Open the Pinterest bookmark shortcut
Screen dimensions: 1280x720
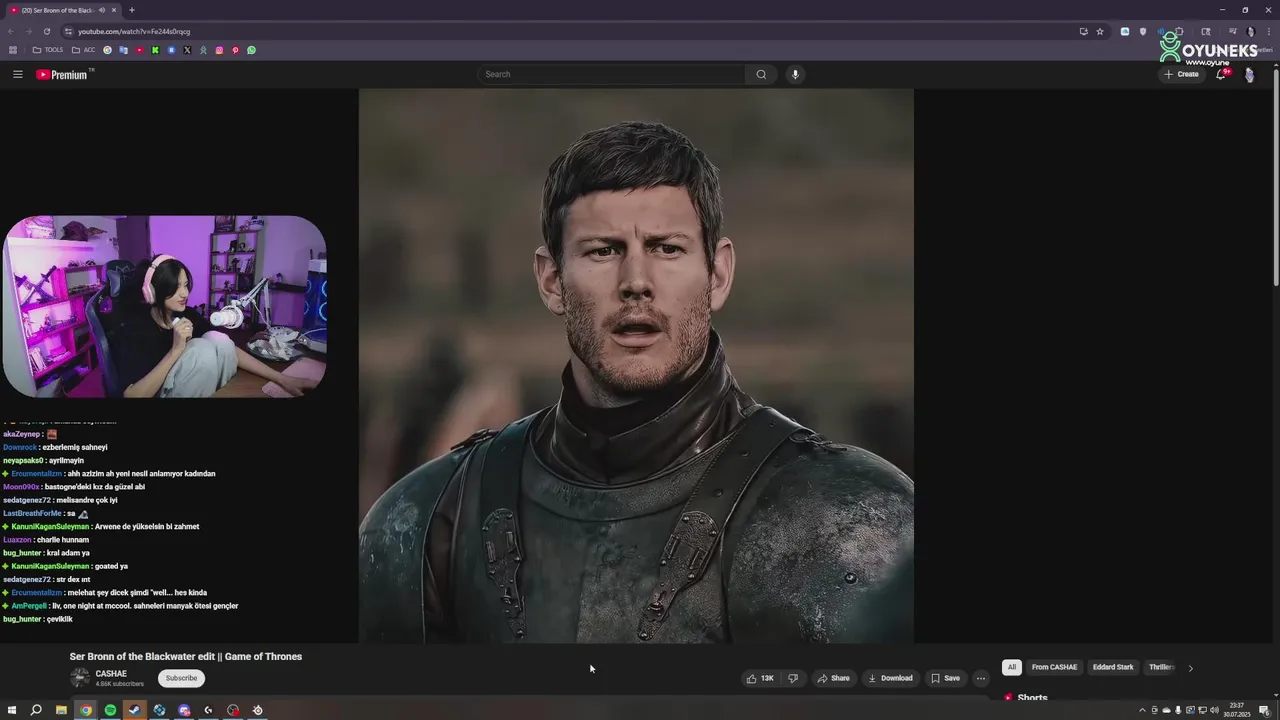(x=235, y=50)
